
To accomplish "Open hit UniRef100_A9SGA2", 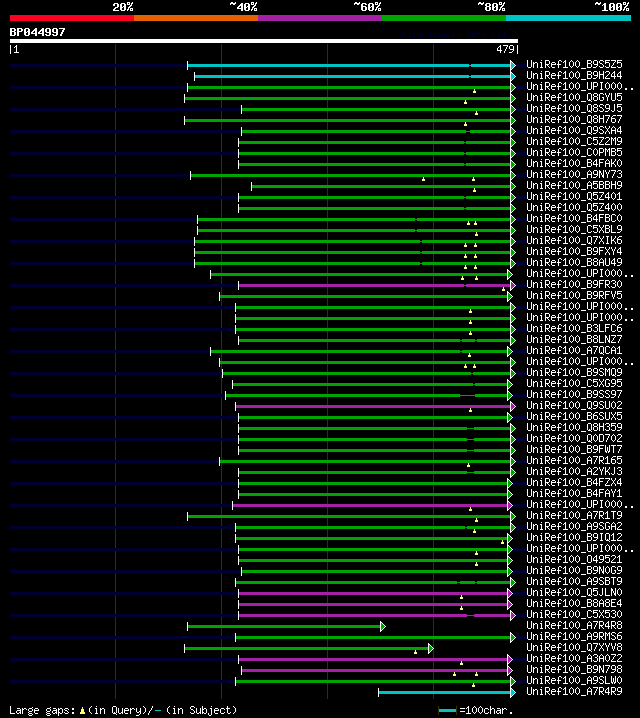I will [574, 526].
